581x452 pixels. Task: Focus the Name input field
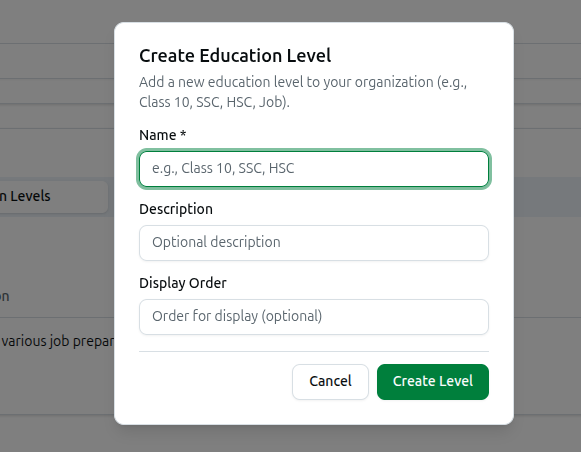pos(314,169)
